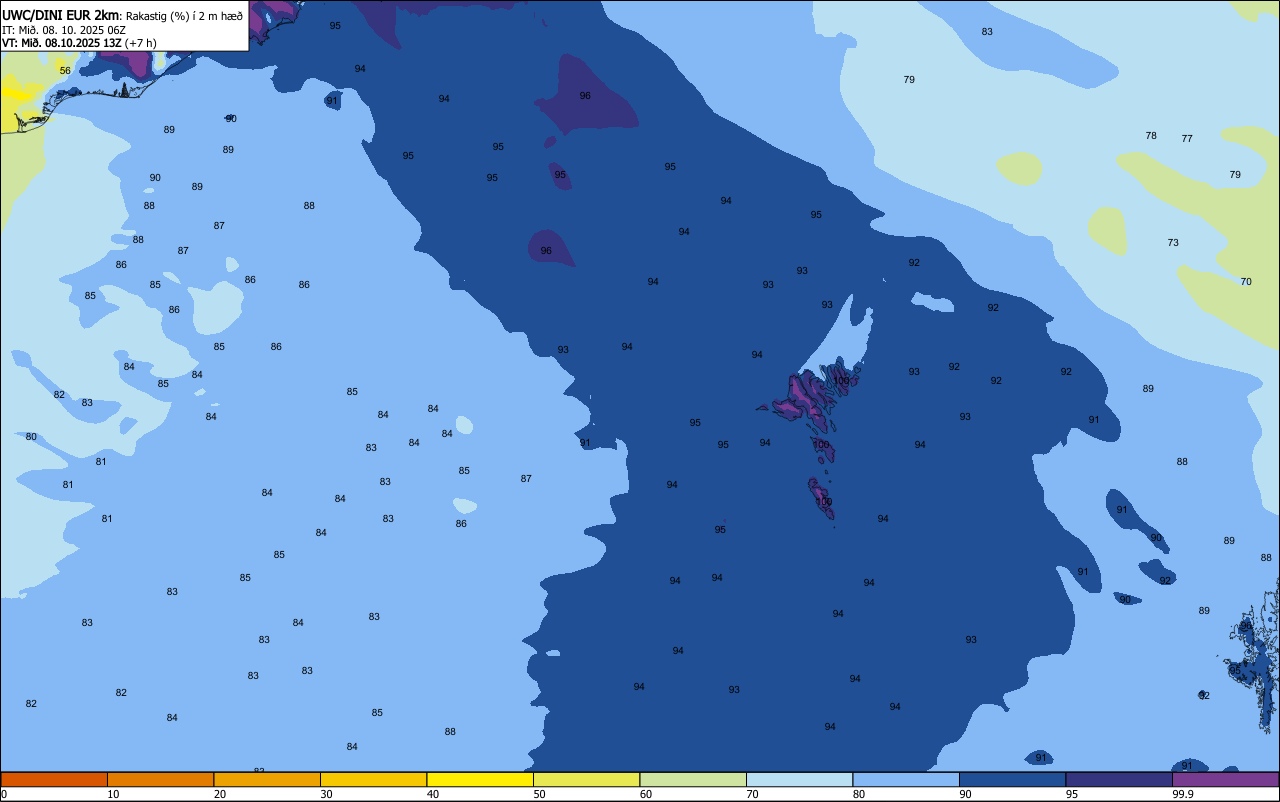Click the 50–60 pale yellow legend swatch
The height and width of the screenshot is (802, 1280).
coord(586,779)
